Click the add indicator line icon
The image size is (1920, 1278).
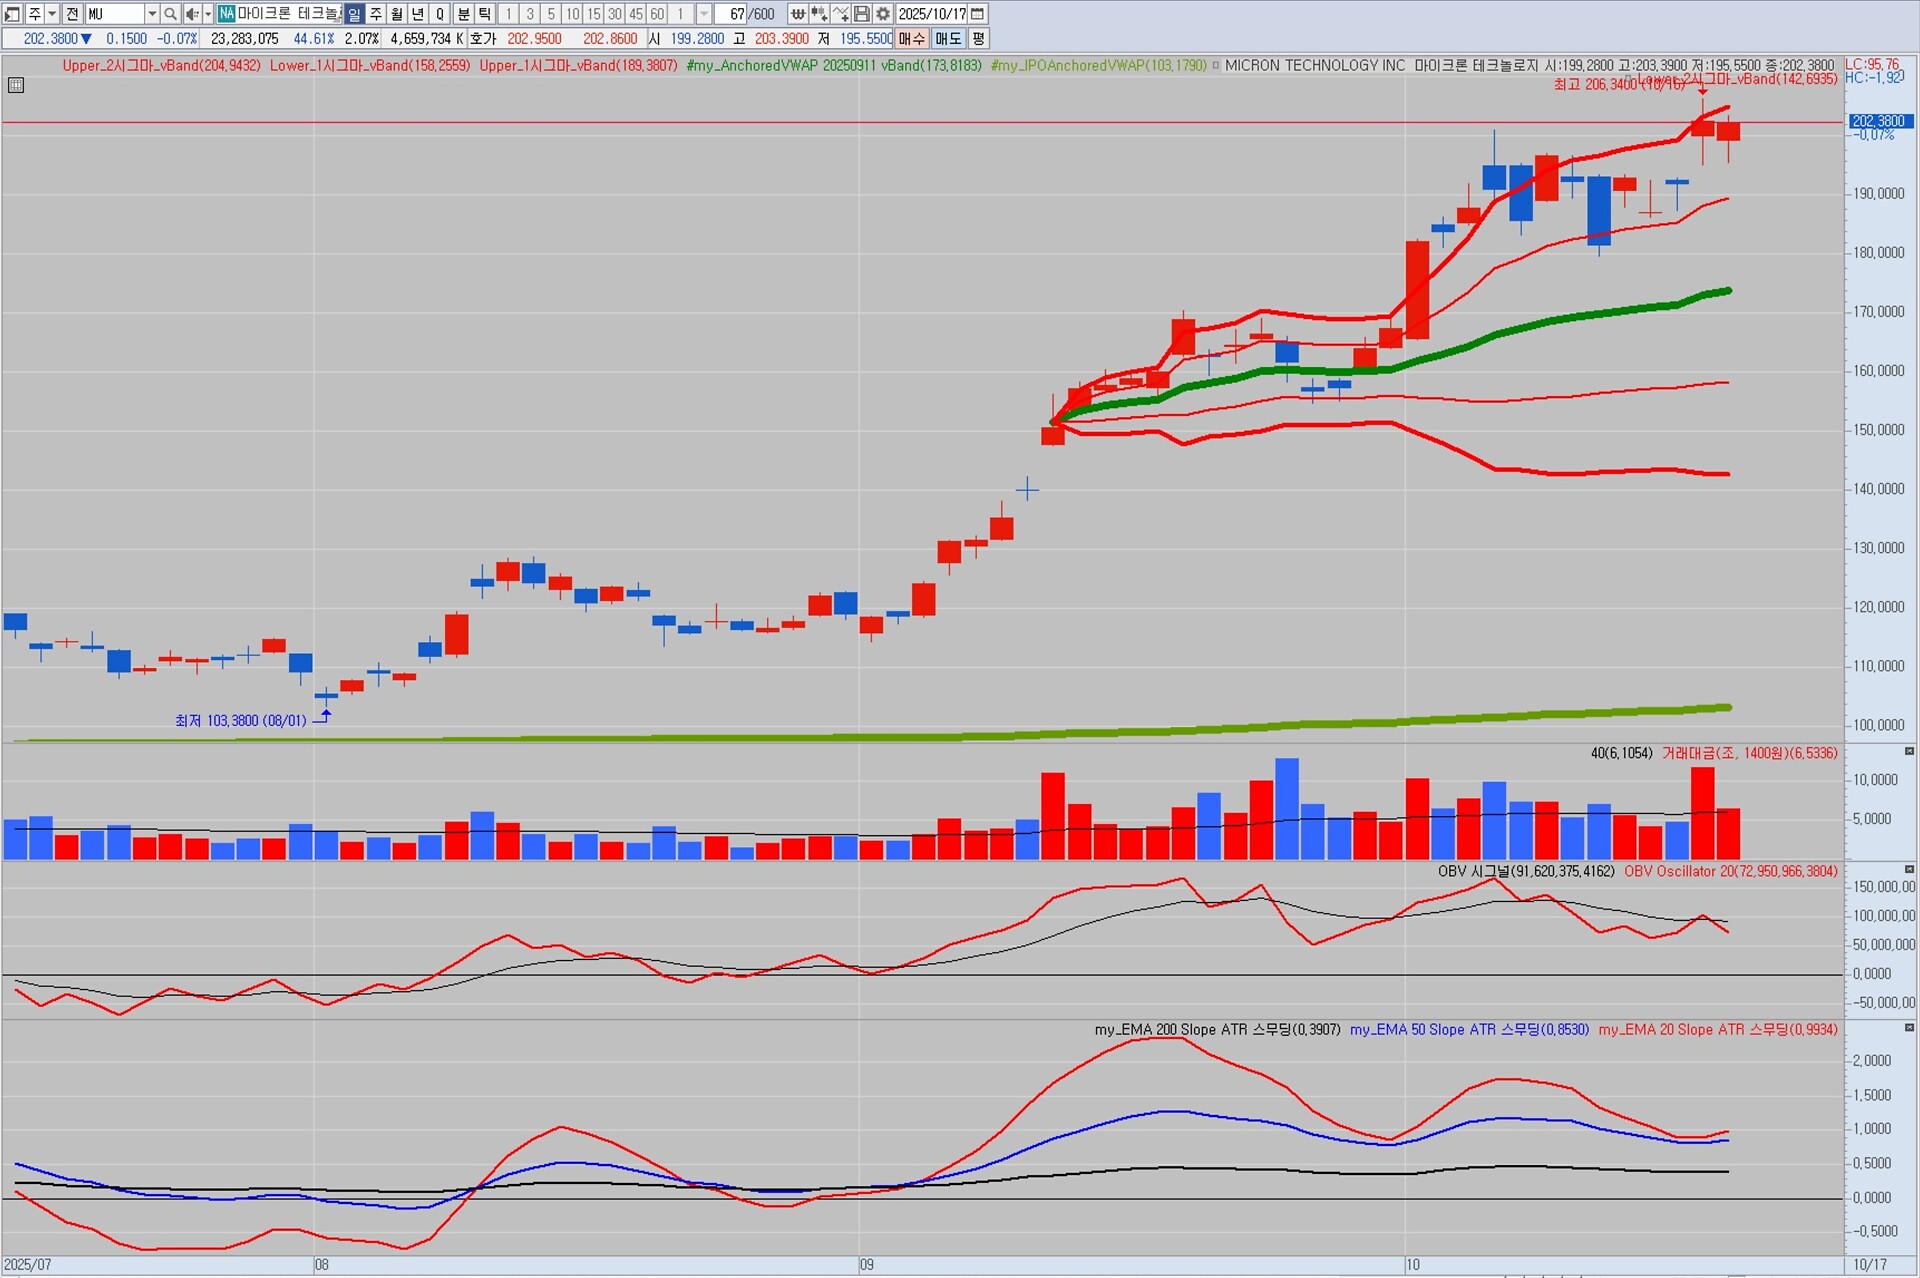click(x=840, y=14)
